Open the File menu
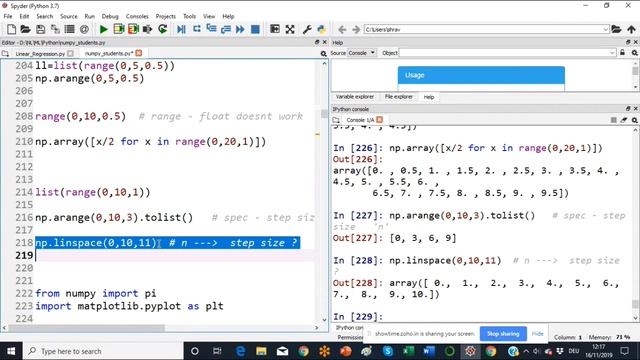Image resolution: width=640 pixels, height=360 pixels. click(8, 16)
